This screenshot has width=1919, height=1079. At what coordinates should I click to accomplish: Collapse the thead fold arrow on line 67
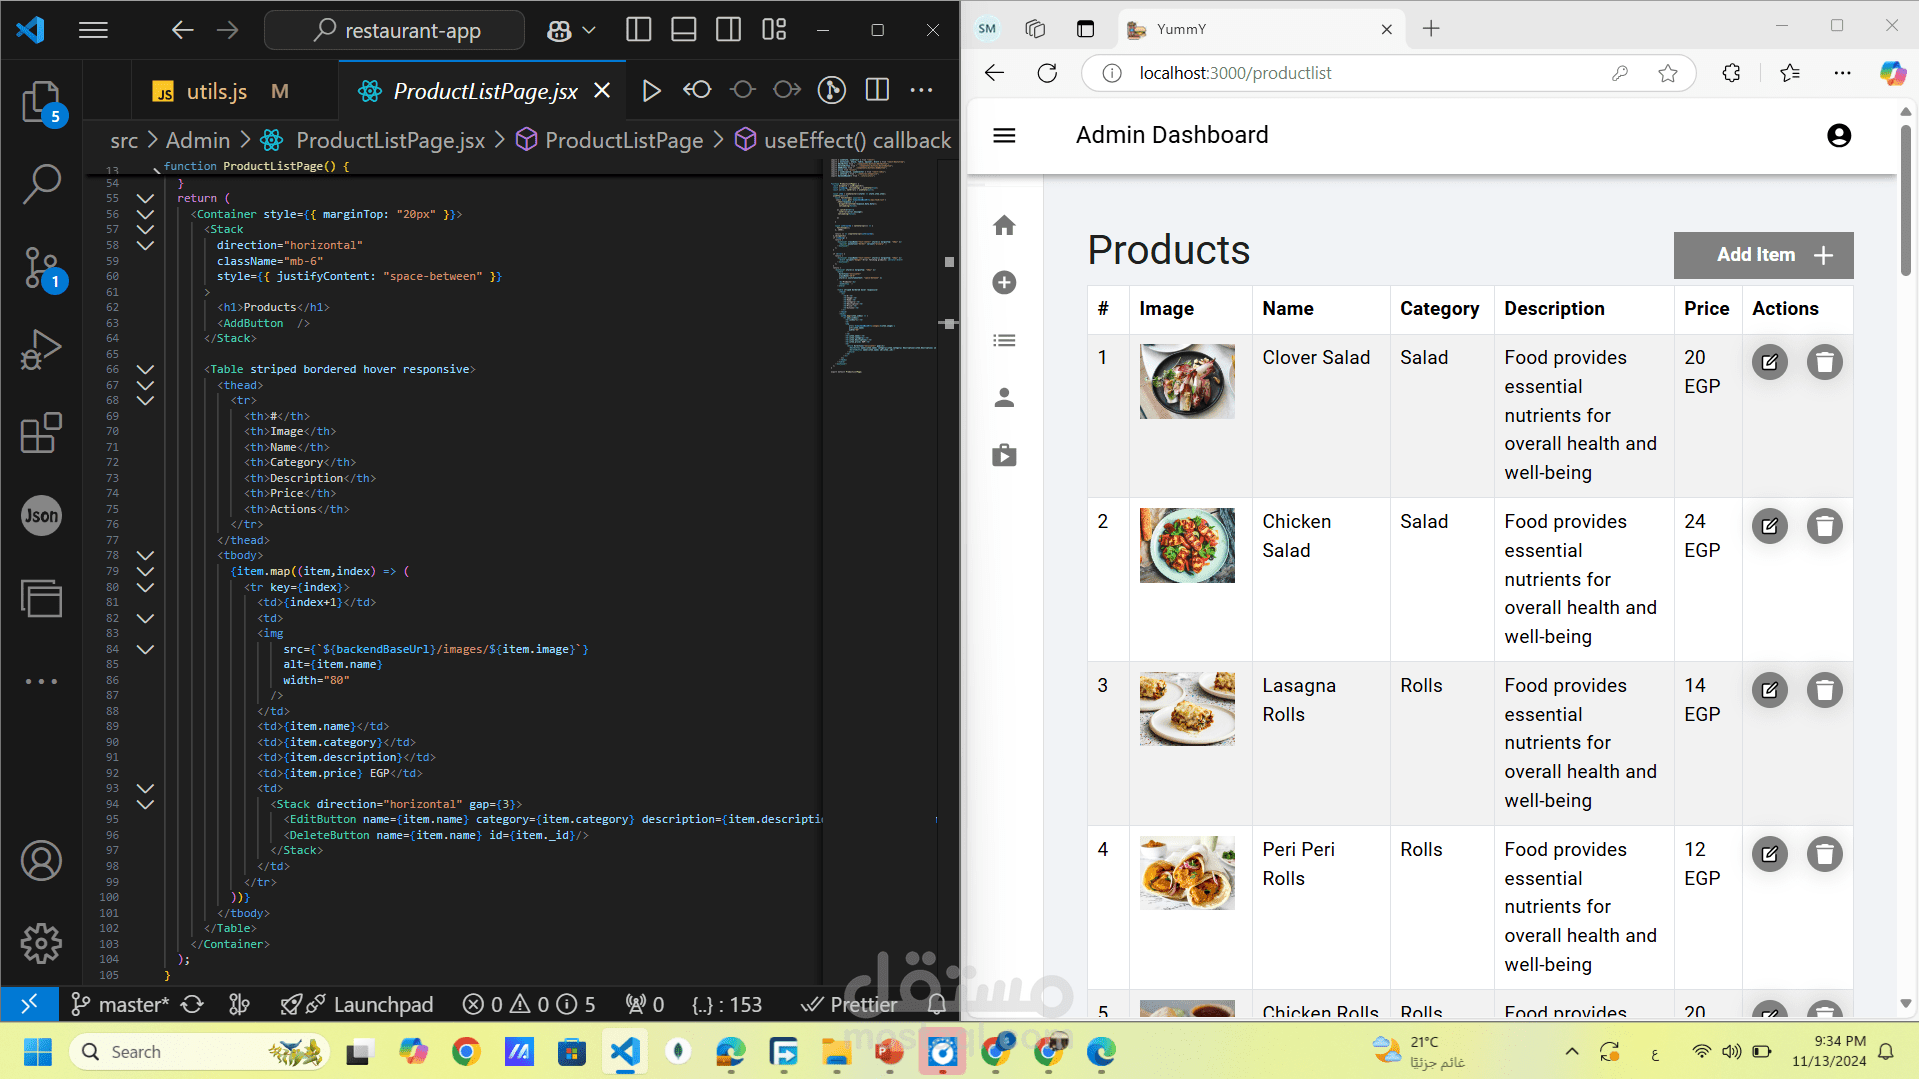[x=145, y=385]
